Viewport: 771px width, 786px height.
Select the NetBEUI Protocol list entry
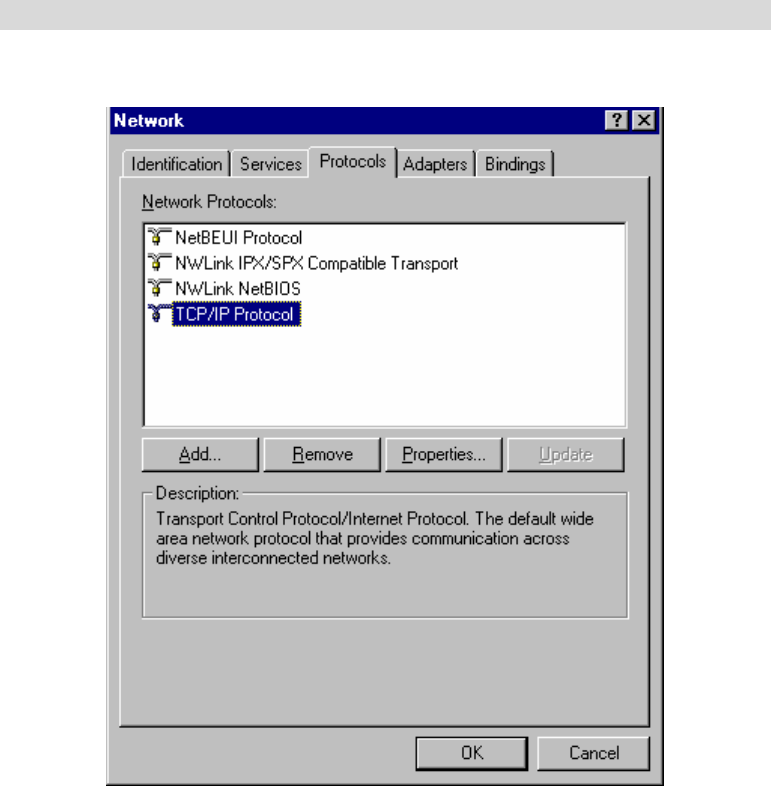tap(239, 237)
